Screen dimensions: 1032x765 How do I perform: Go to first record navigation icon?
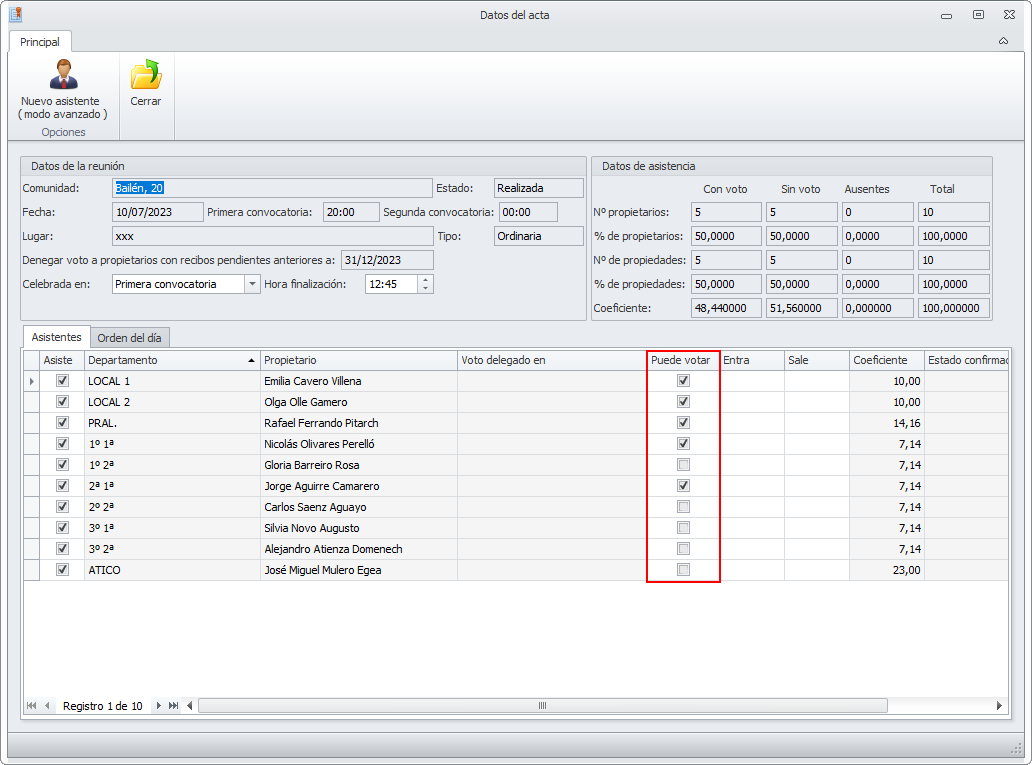pos(32,706)
